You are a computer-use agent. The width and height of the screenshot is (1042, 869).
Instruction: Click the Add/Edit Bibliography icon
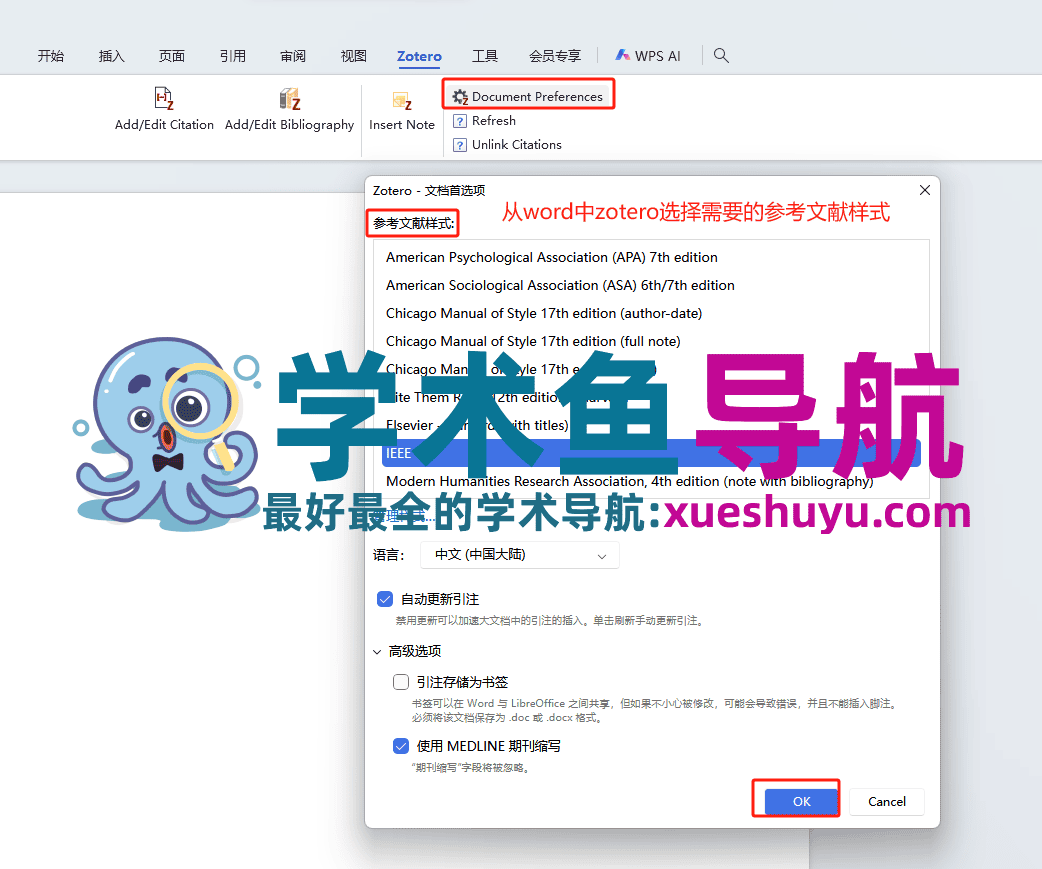pyautogui.click(x=289, y=98)
